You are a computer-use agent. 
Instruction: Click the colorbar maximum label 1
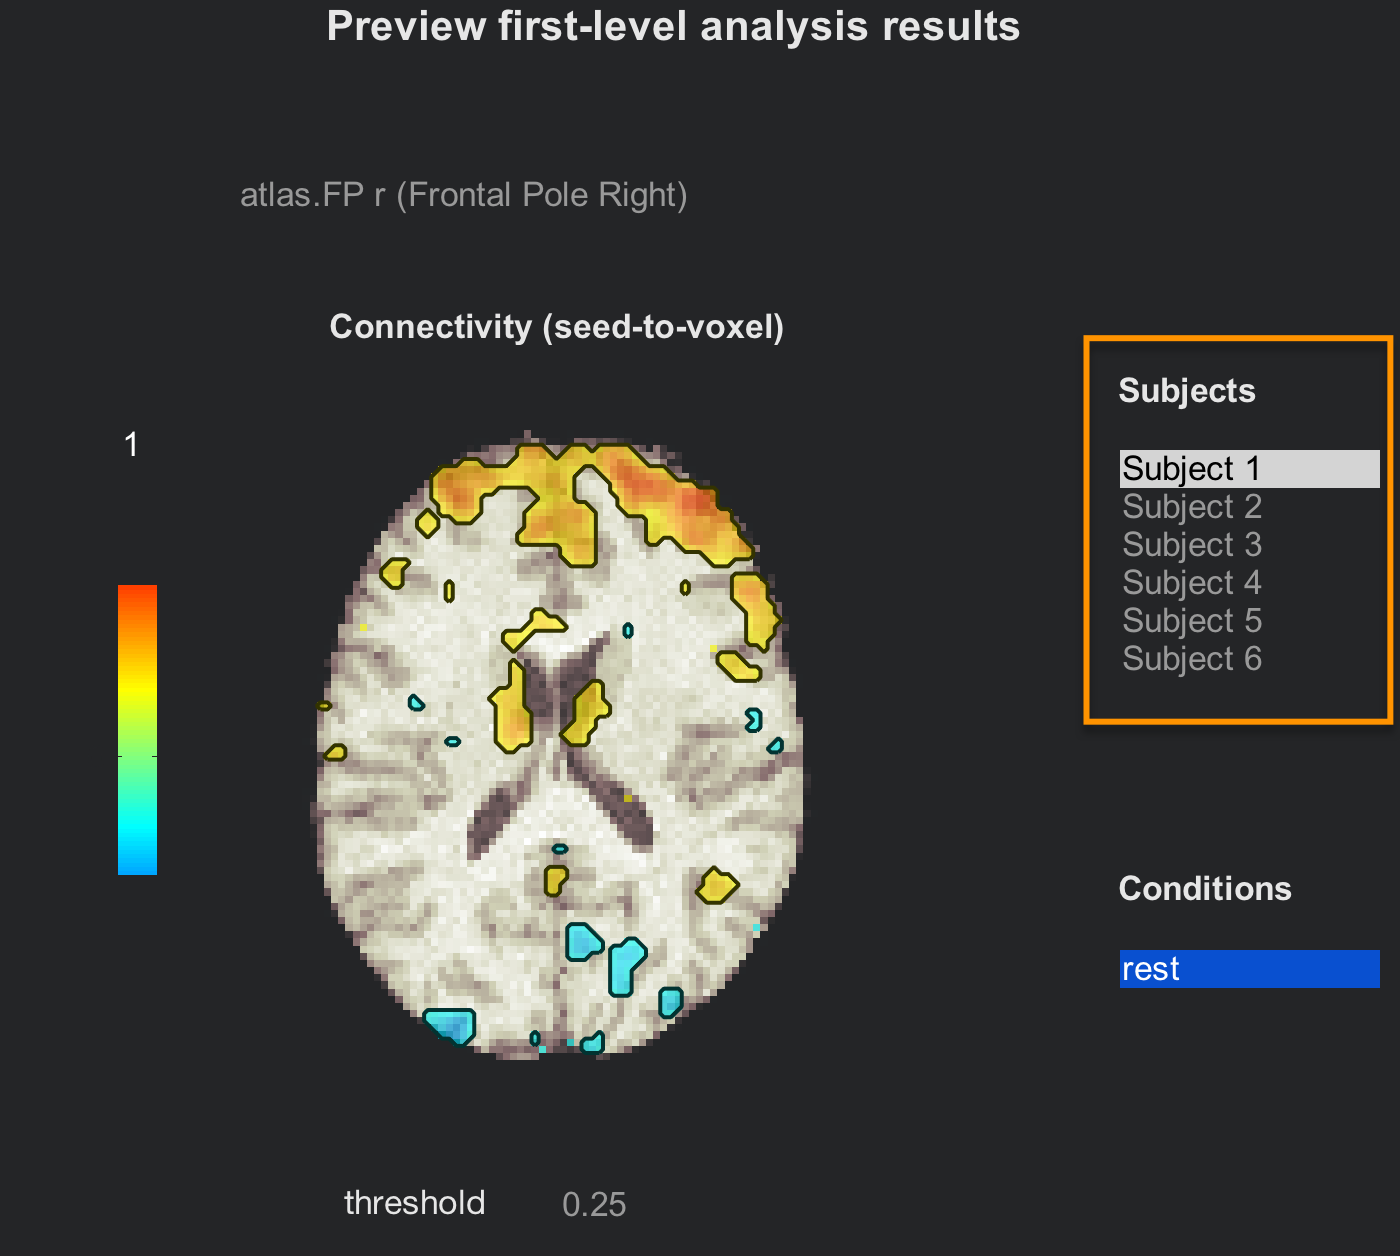131,445
